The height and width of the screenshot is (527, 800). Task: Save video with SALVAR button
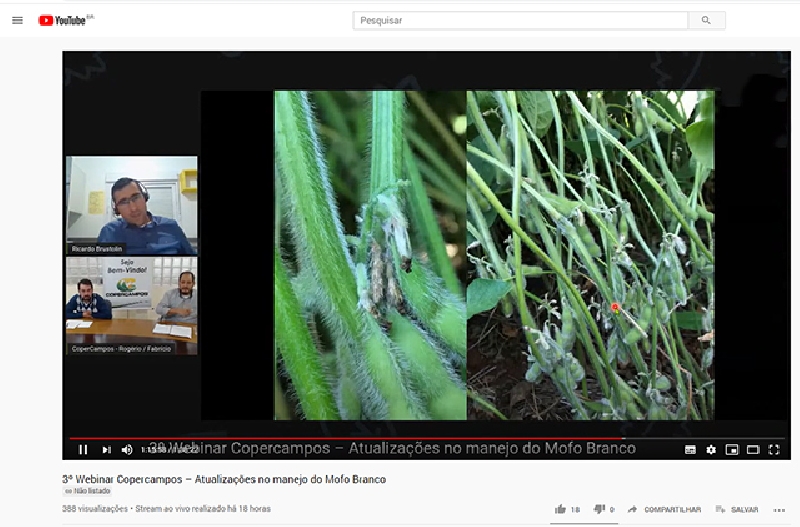737,509
